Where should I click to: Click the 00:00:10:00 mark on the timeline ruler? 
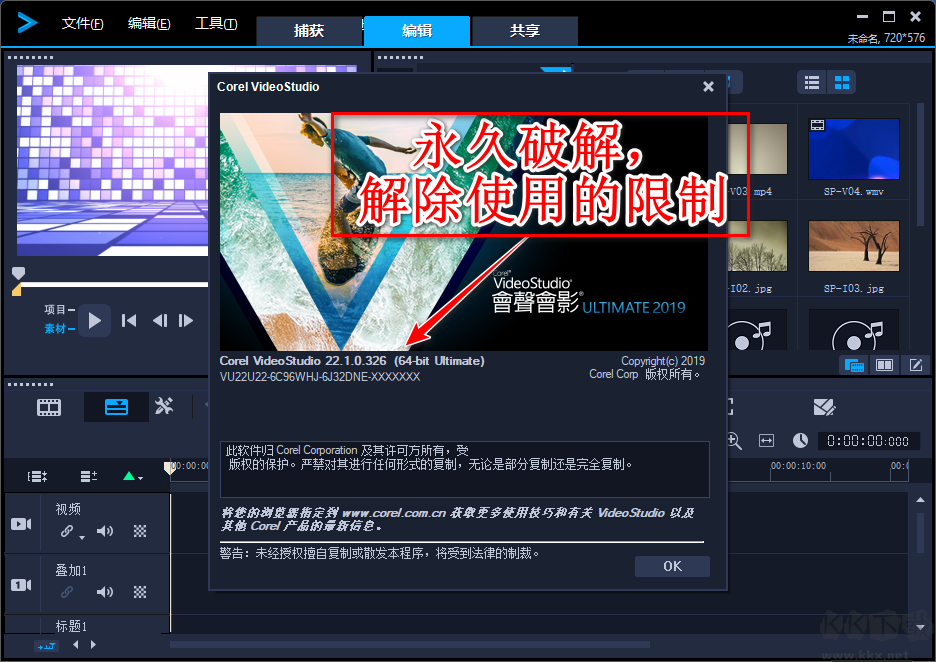pos(798,466)
